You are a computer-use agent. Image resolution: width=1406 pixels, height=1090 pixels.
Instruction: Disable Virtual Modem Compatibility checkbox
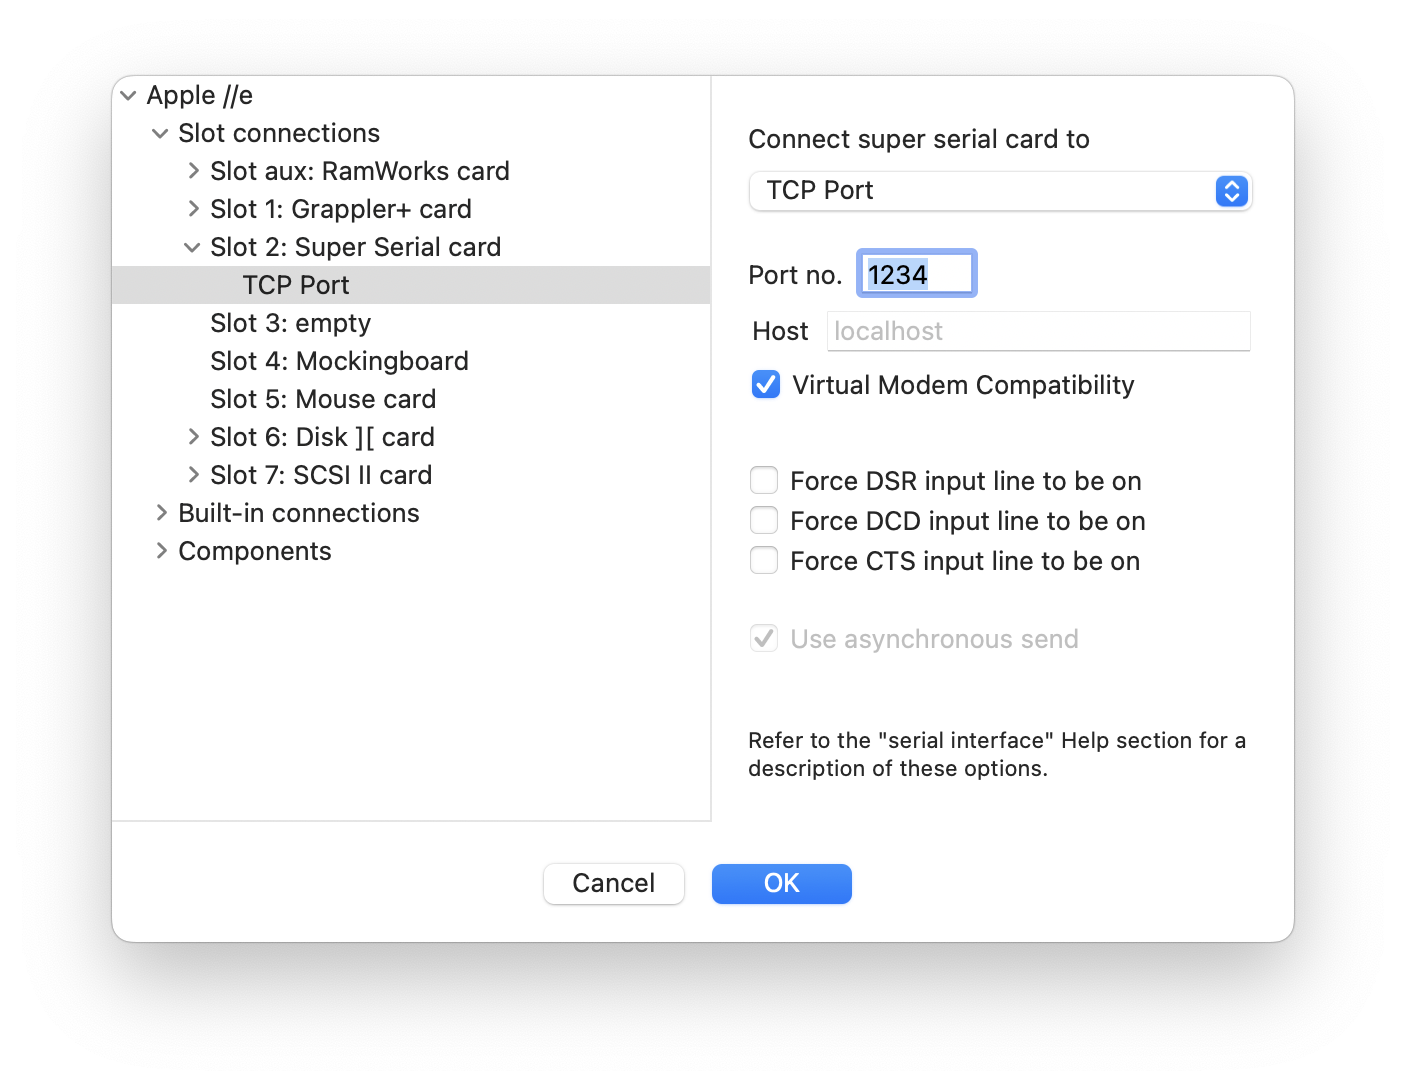(x=766, y=385)
